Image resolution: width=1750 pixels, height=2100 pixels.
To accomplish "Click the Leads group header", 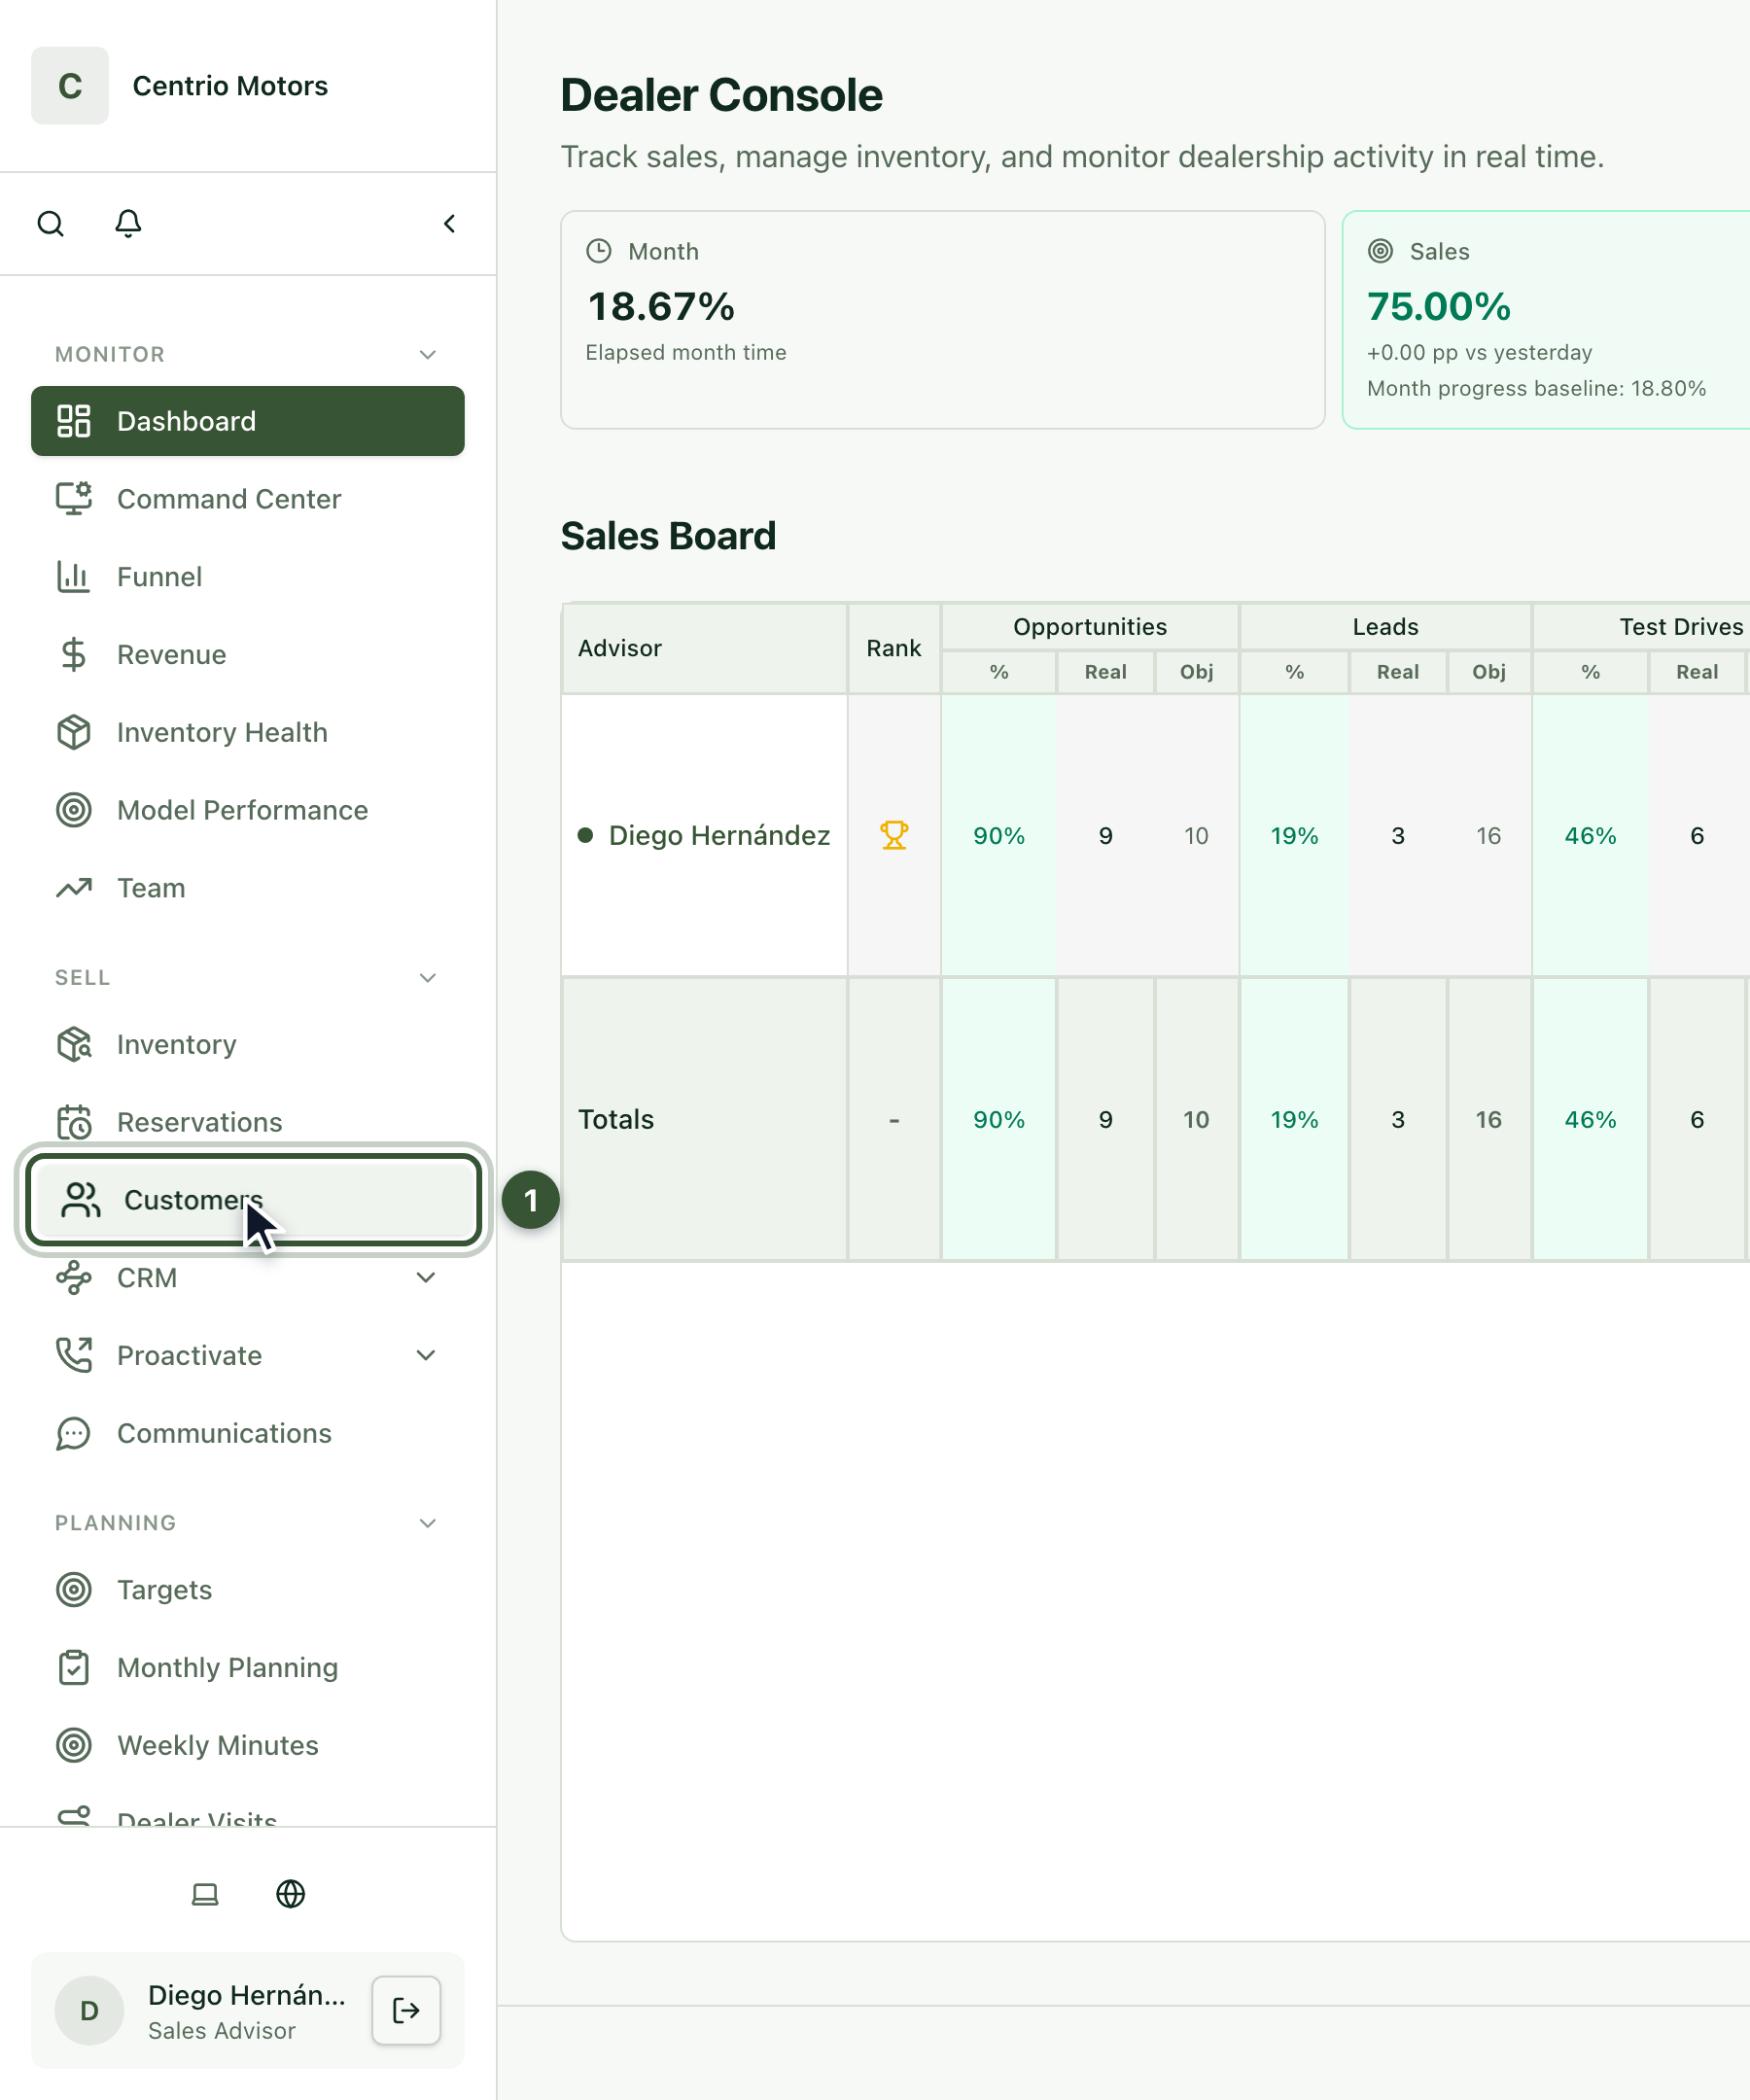I will pos(1386,627).
